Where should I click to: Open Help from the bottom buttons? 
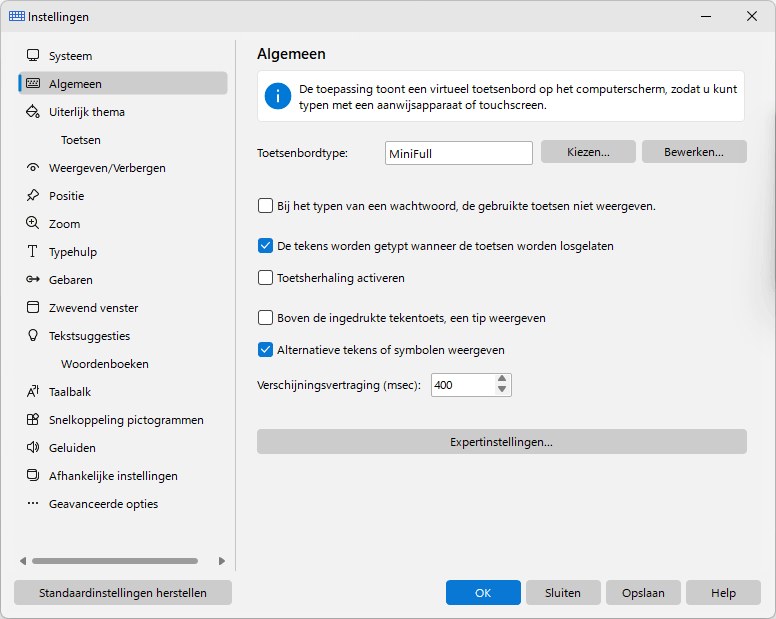[723, 592]
